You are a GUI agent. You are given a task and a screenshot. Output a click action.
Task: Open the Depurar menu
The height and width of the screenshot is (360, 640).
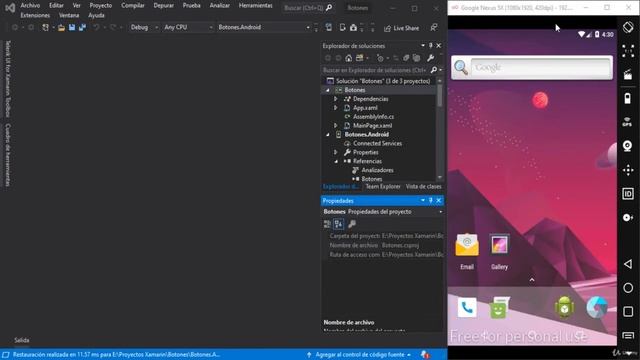(163, 6)
